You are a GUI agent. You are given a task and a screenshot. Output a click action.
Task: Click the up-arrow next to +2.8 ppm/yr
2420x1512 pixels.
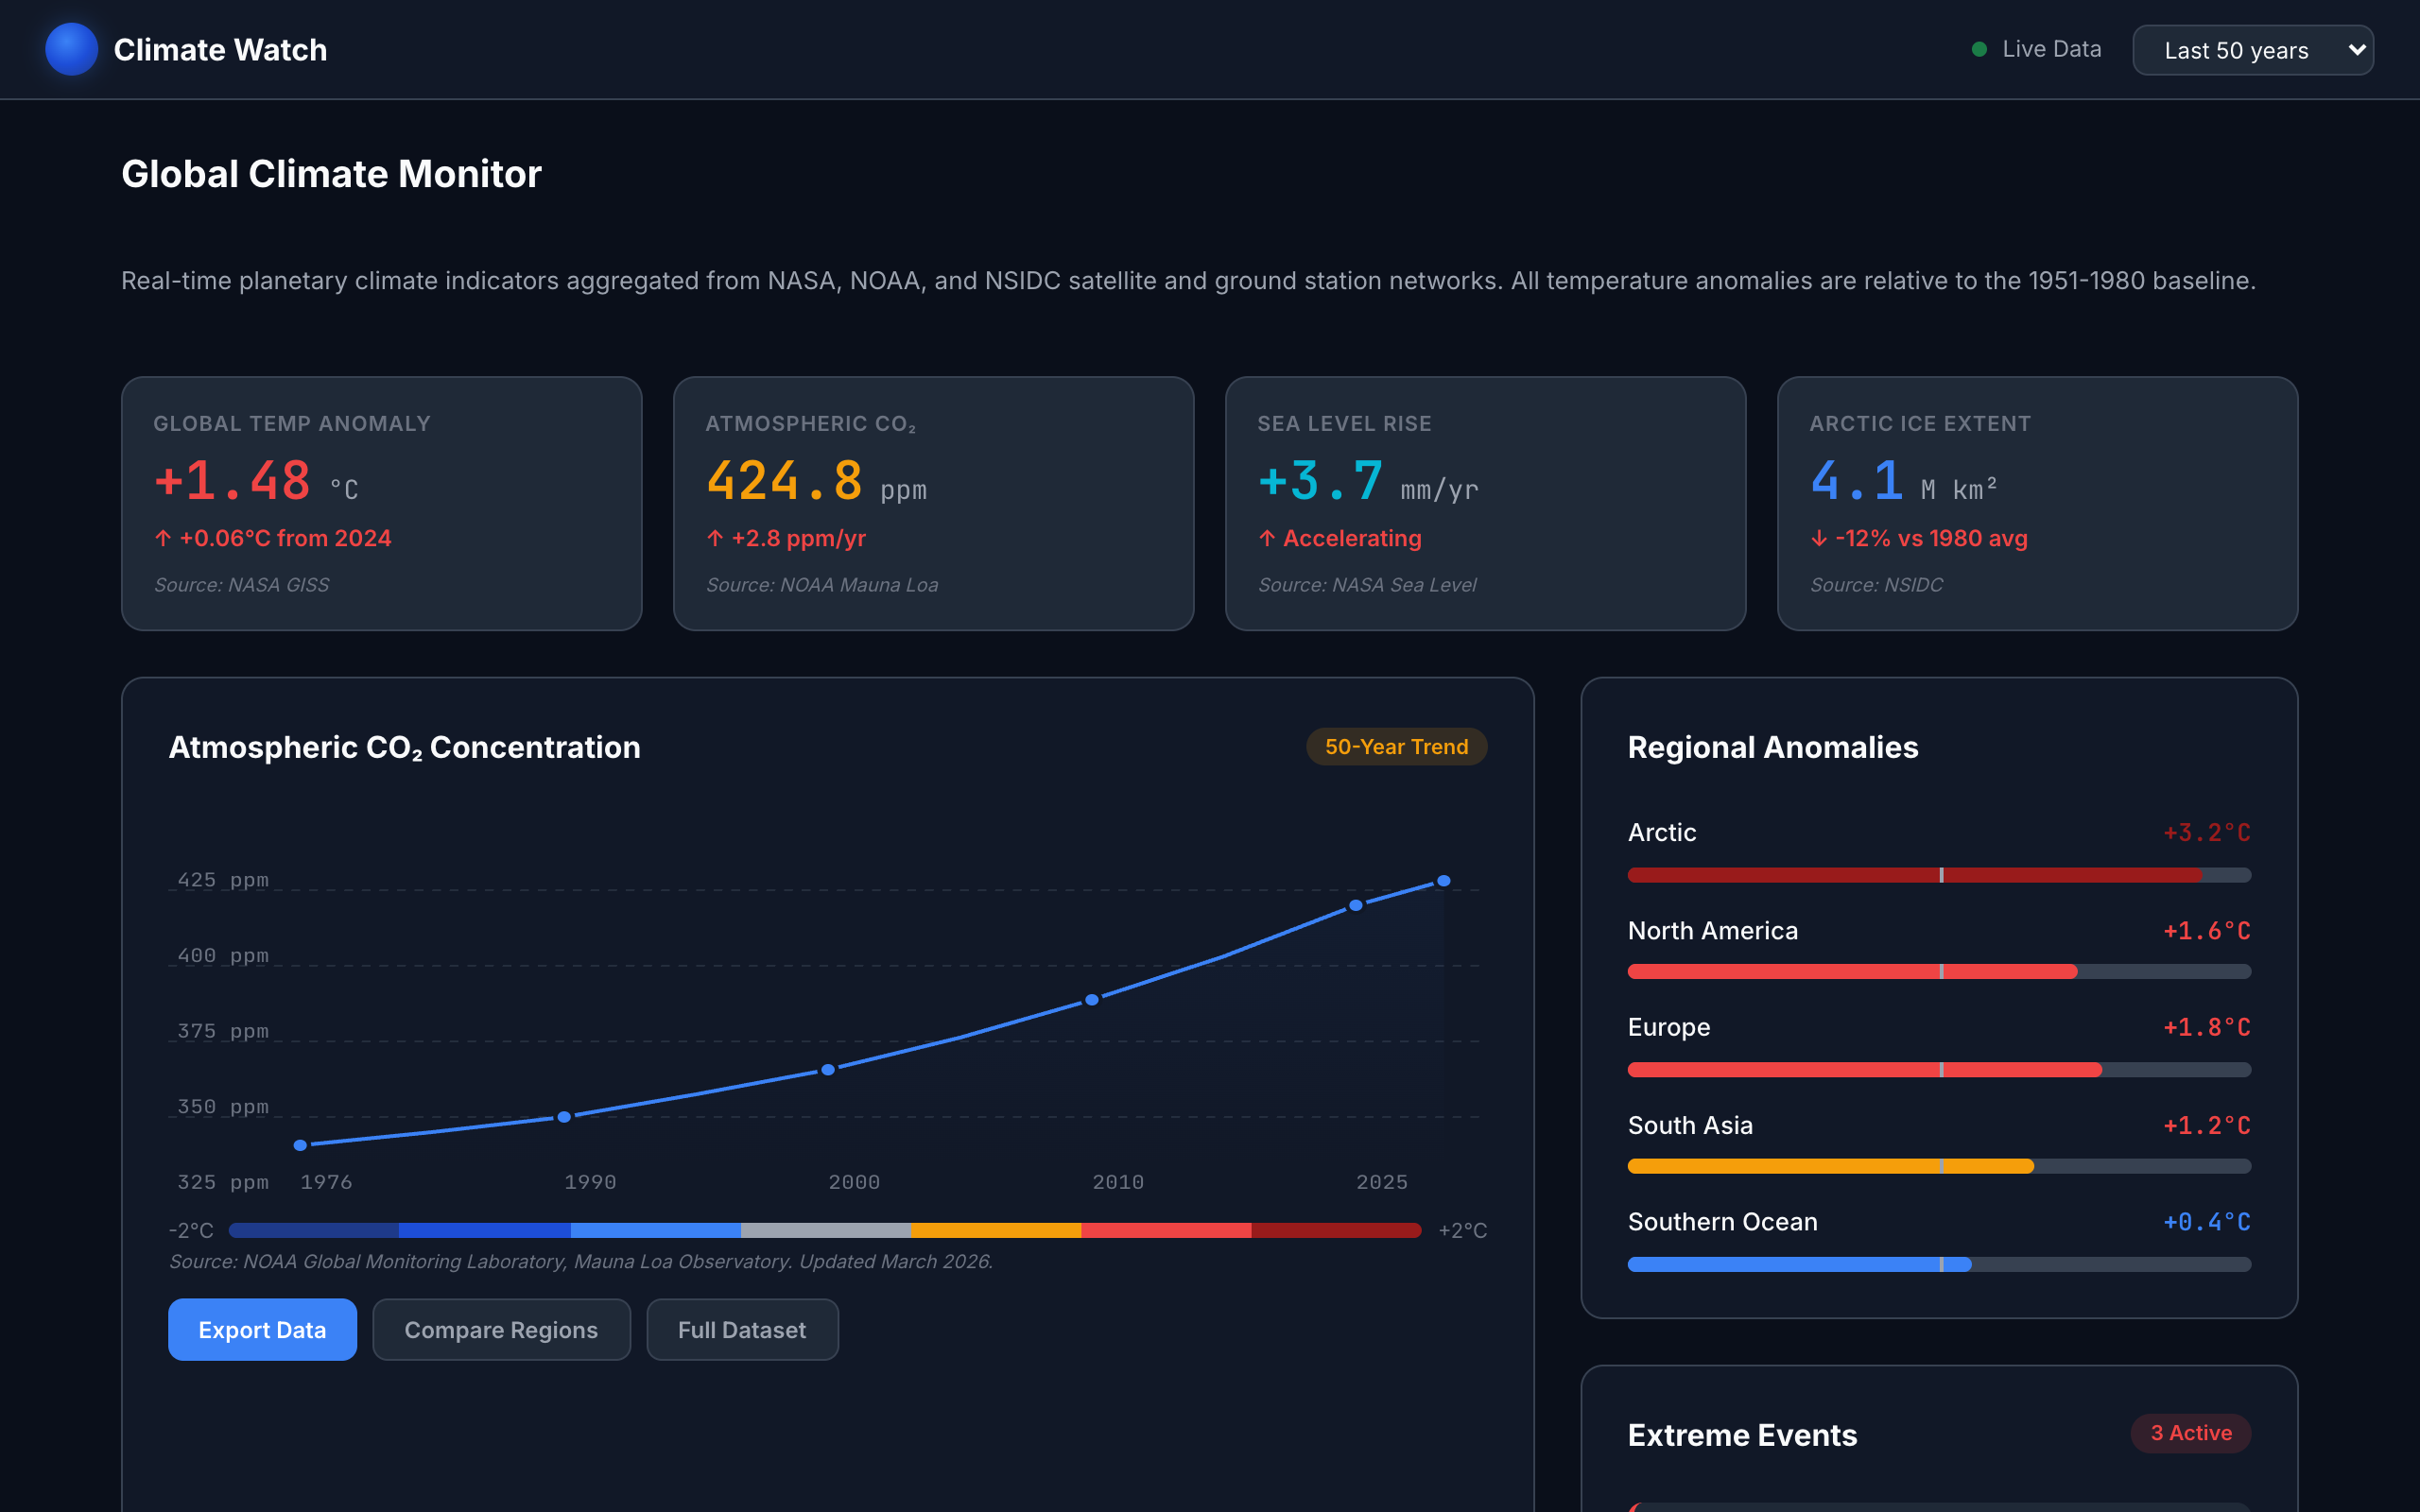[x=716, y=538]
